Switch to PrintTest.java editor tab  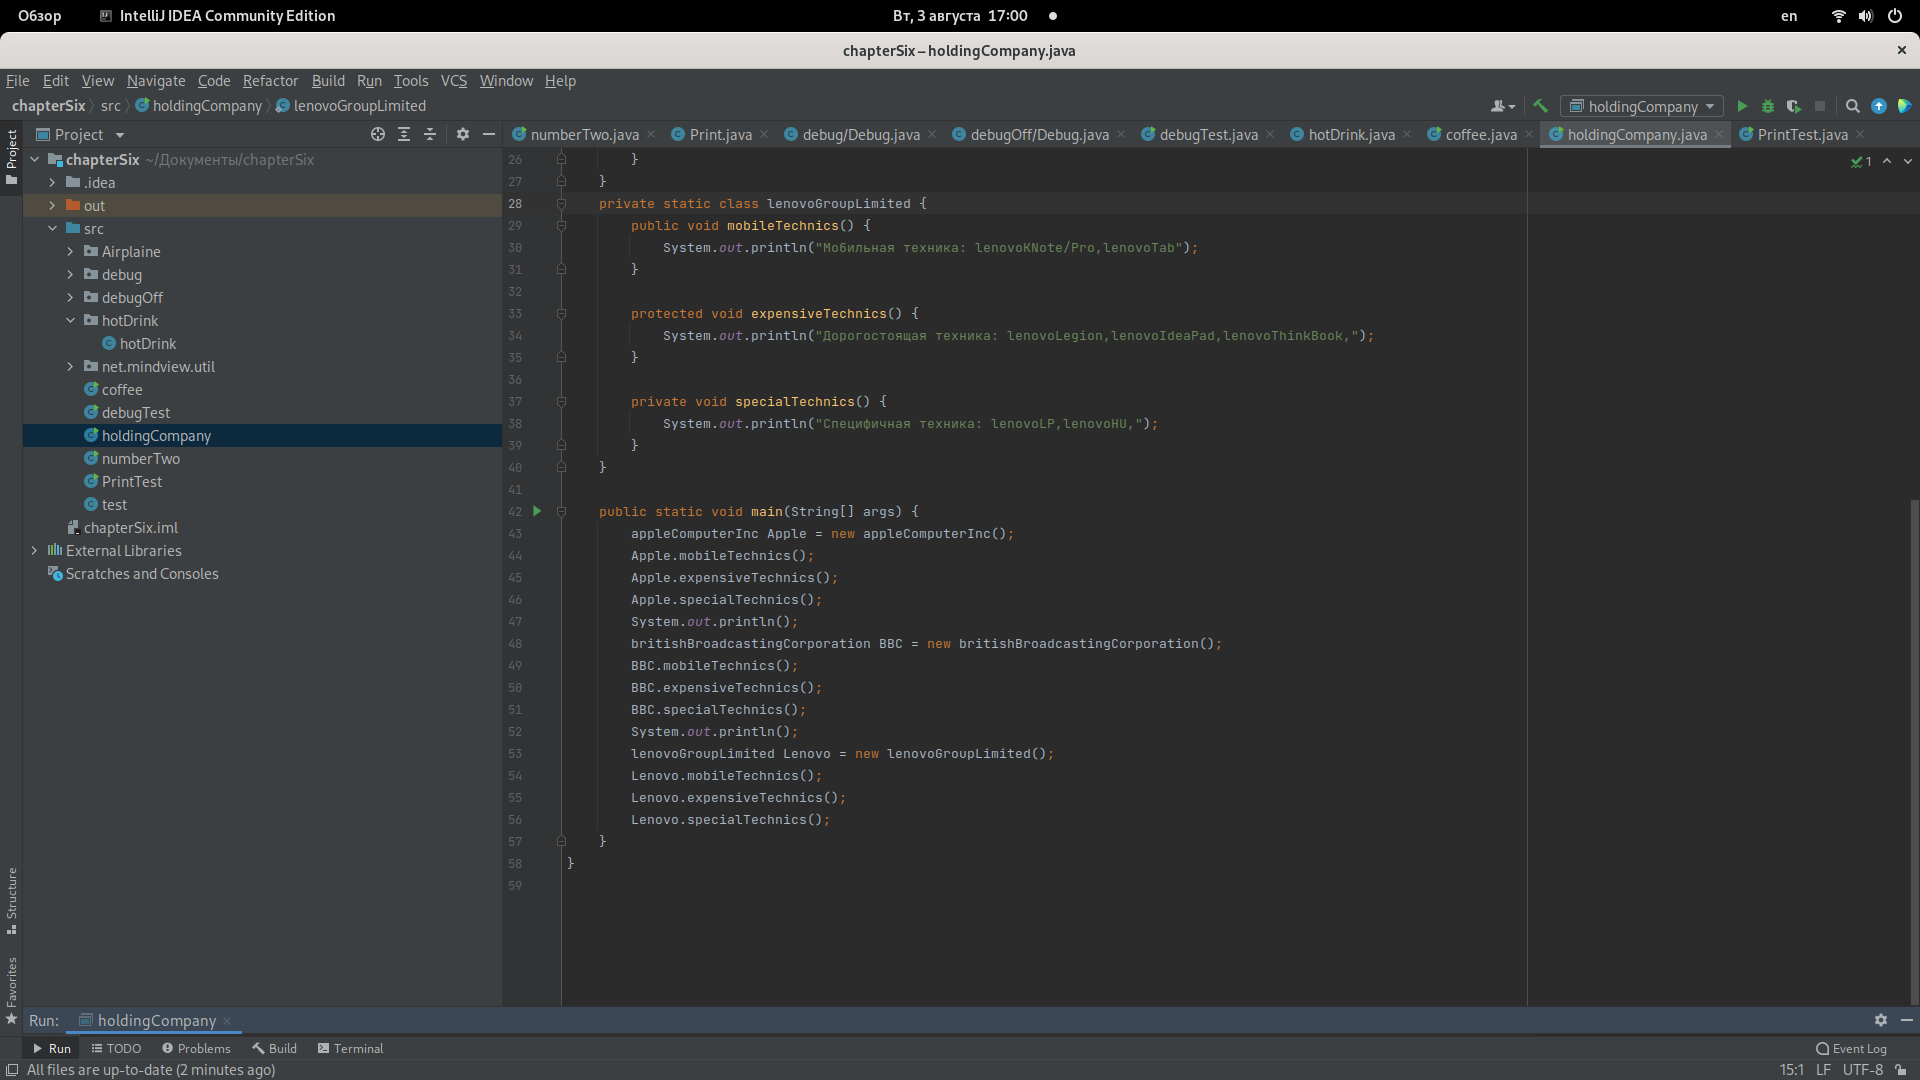pos(1802,135)
